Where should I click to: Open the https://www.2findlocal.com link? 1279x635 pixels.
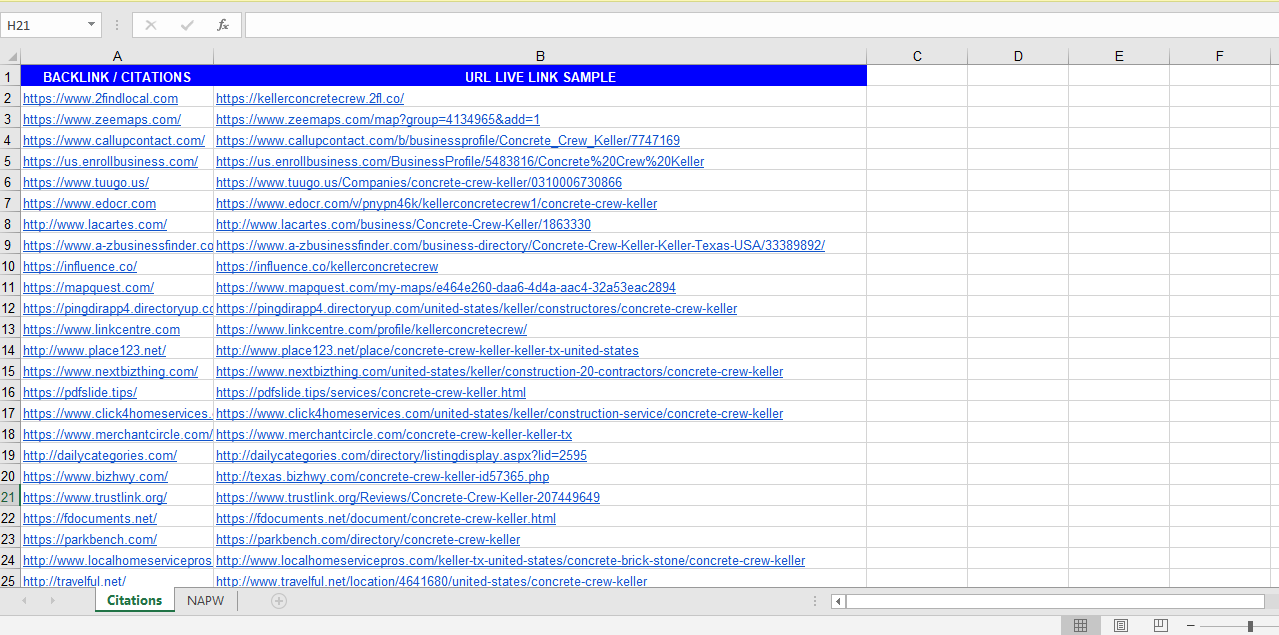(x=100, y=98)
